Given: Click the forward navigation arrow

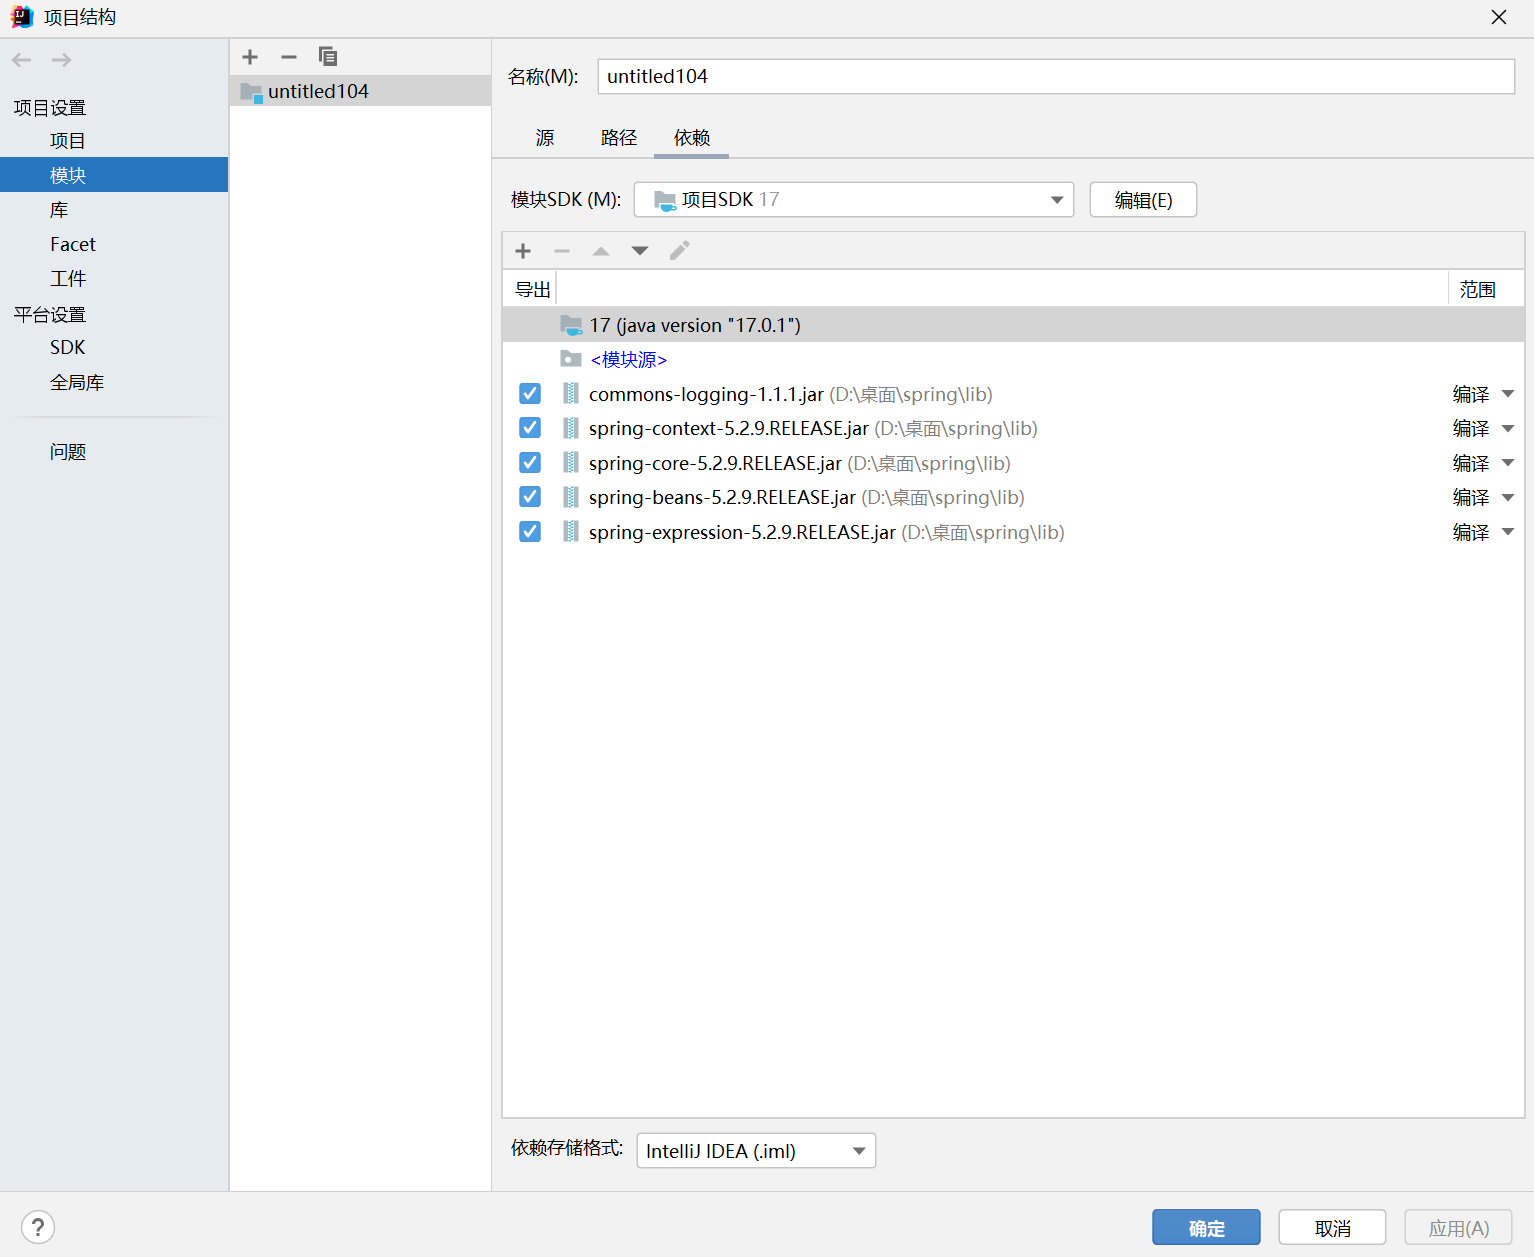Looking at the screenshot, I should click(x=62, y=60).
